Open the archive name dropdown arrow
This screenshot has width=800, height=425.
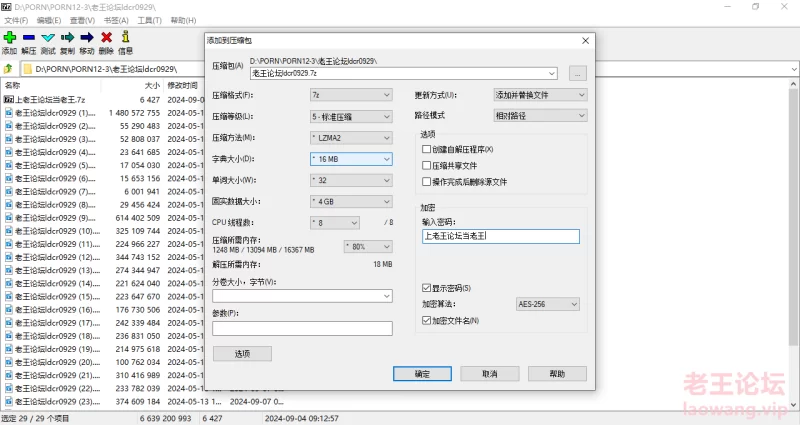(552, 73)
